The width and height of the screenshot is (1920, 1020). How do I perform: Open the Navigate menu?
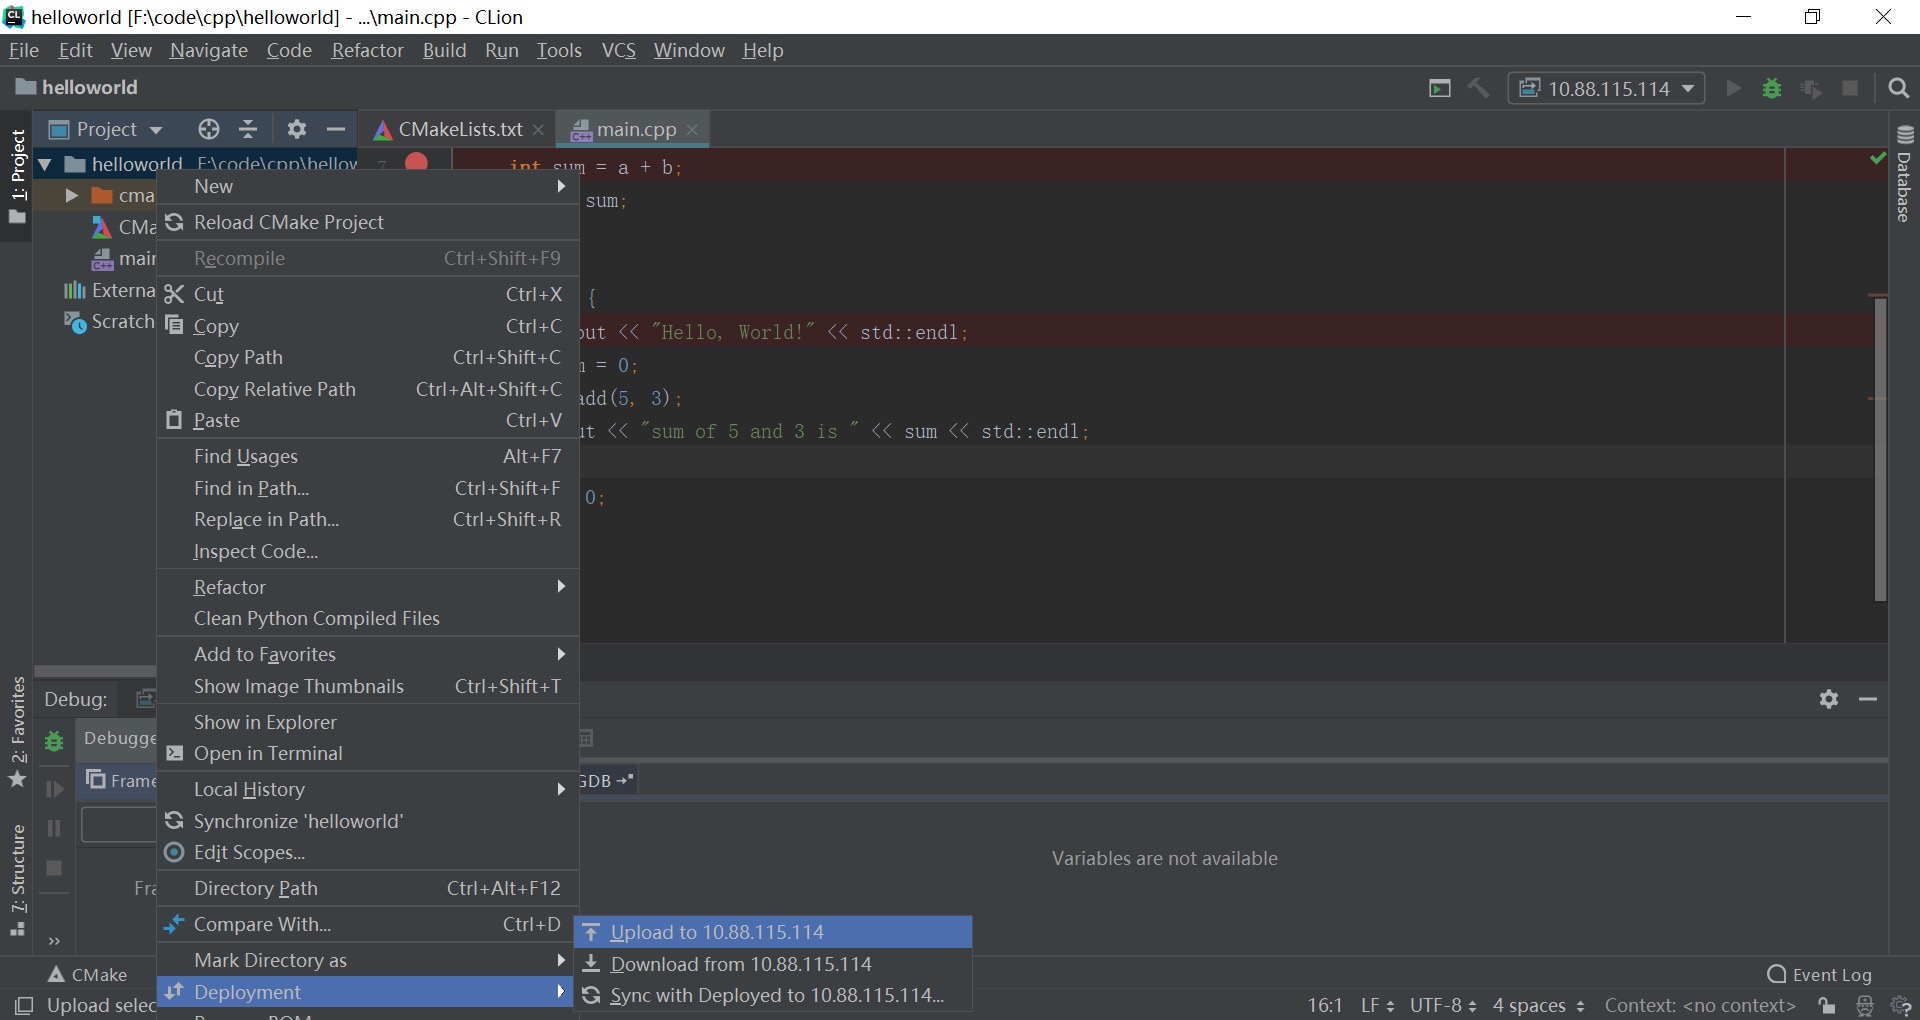tap(209, 50)
